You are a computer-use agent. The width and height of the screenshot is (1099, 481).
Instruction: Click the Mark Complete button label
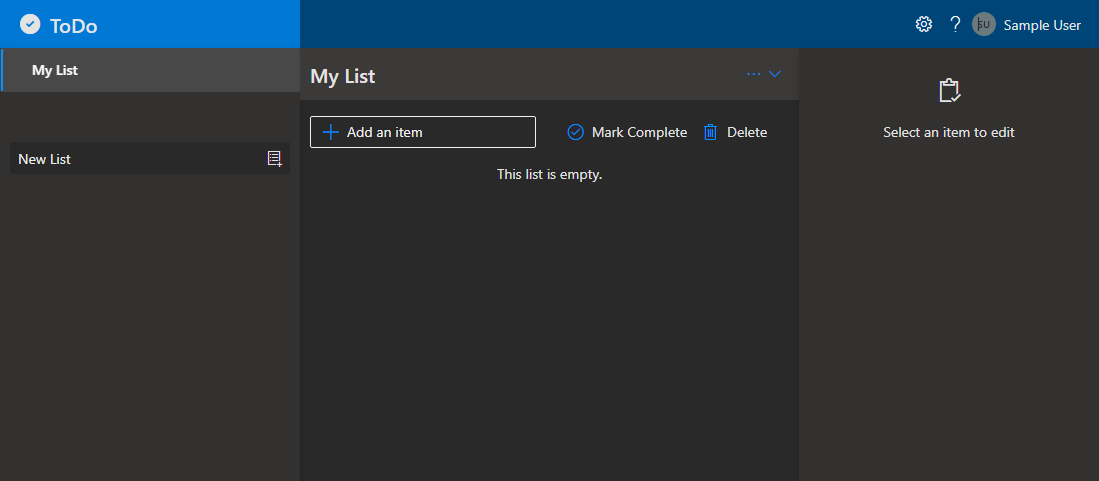pos(639,133)
